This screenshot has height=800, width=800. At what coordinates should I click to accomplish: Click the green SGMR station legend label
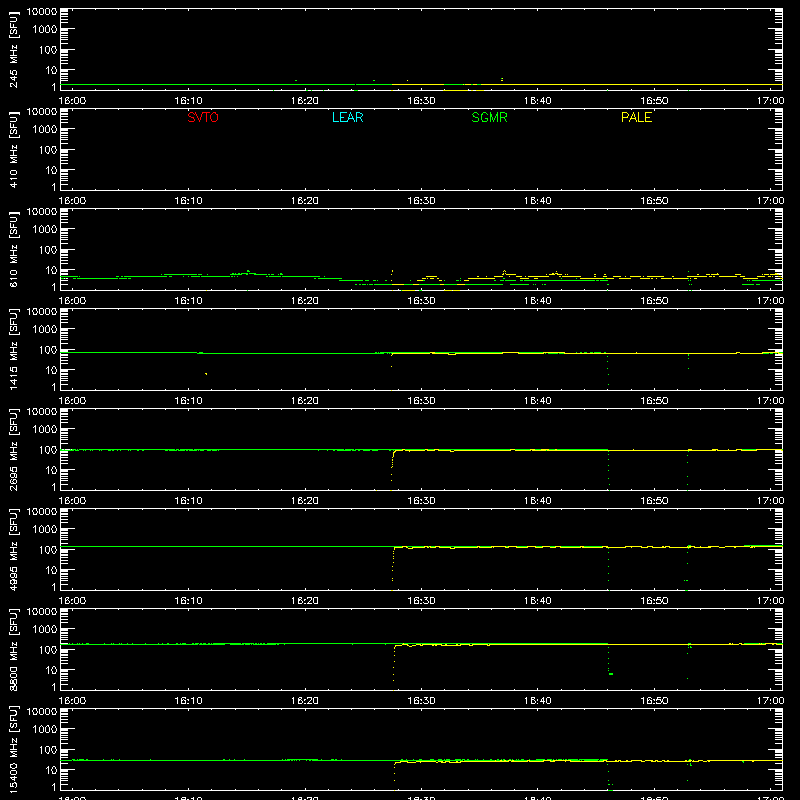489,117
